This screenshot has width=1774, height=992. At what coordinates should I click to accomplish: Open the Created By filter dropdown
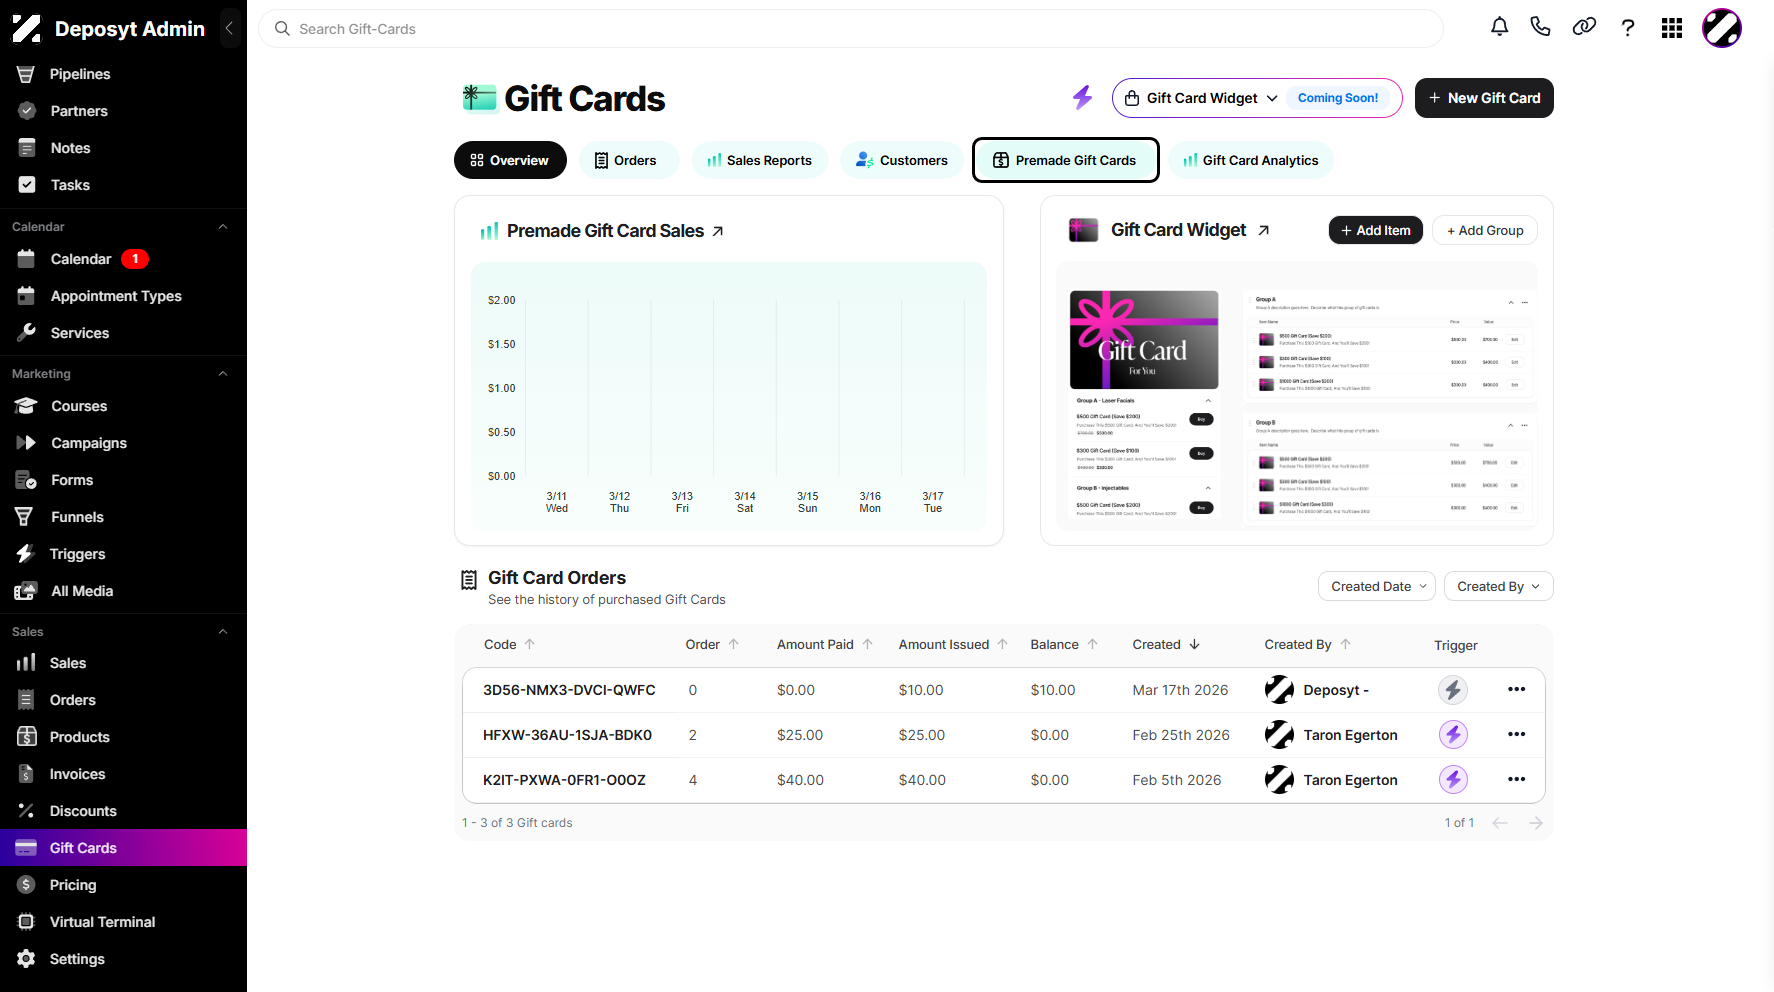(1498, 586)
